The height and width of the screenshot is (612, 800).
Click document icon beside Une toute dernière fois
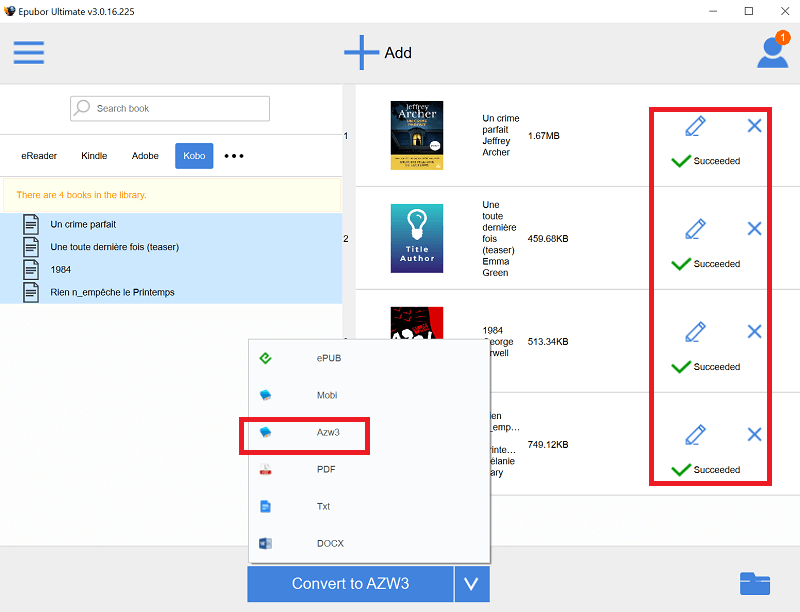(x=31, y=247)
